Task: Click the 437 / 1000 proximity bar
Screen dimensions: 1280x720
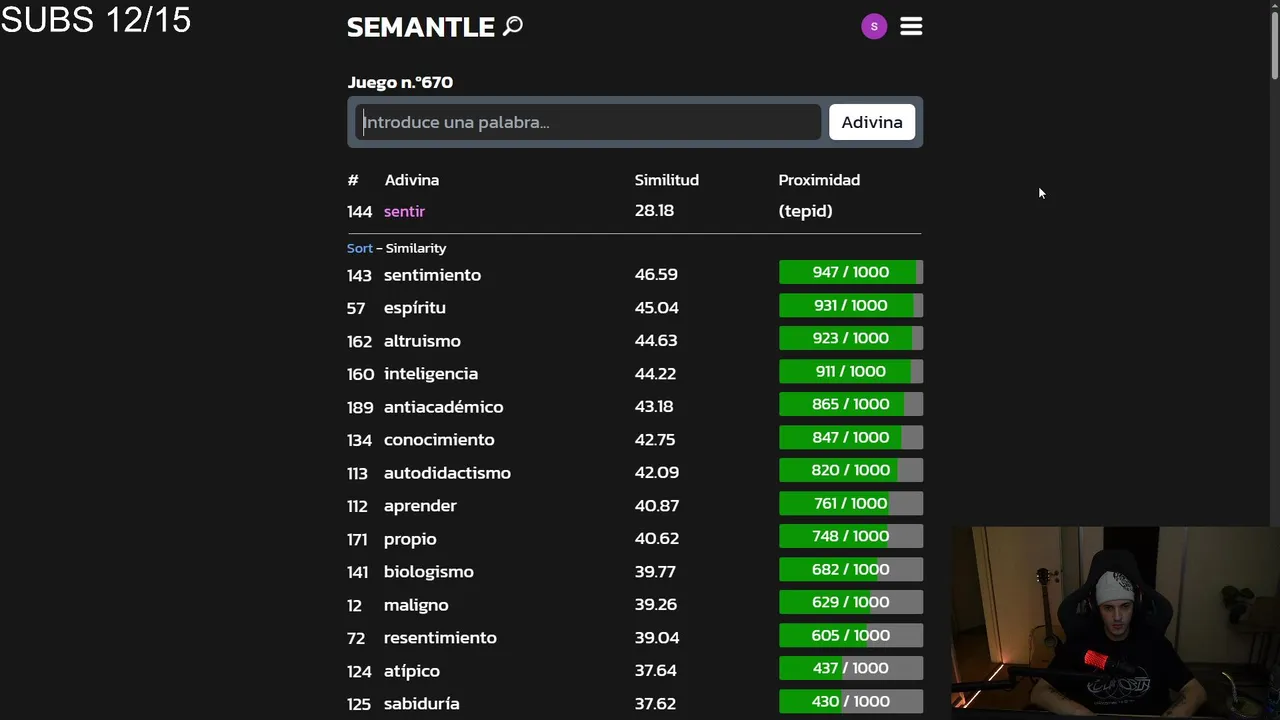Action: click(x=850, y=668)
